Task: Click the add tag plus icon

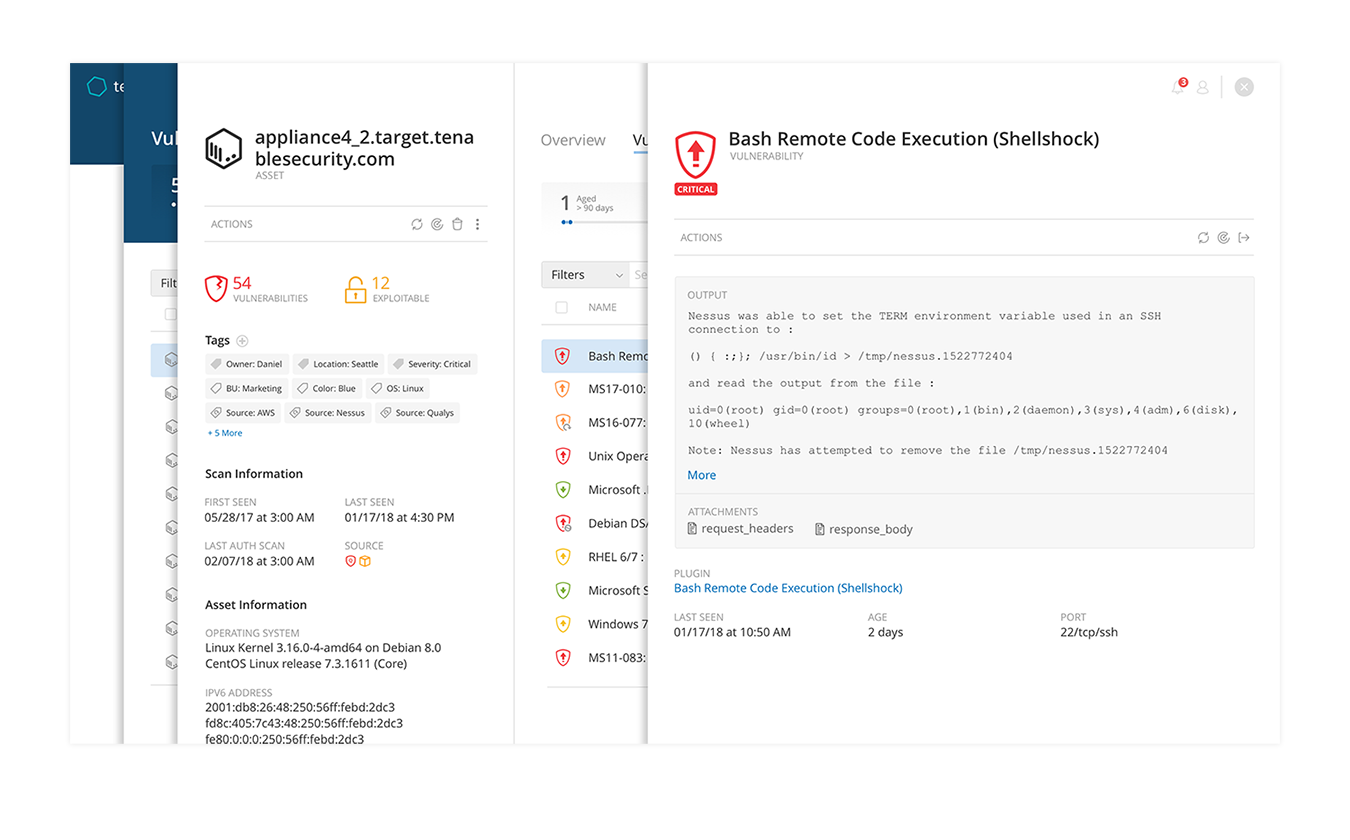Action: coord(242,341)
